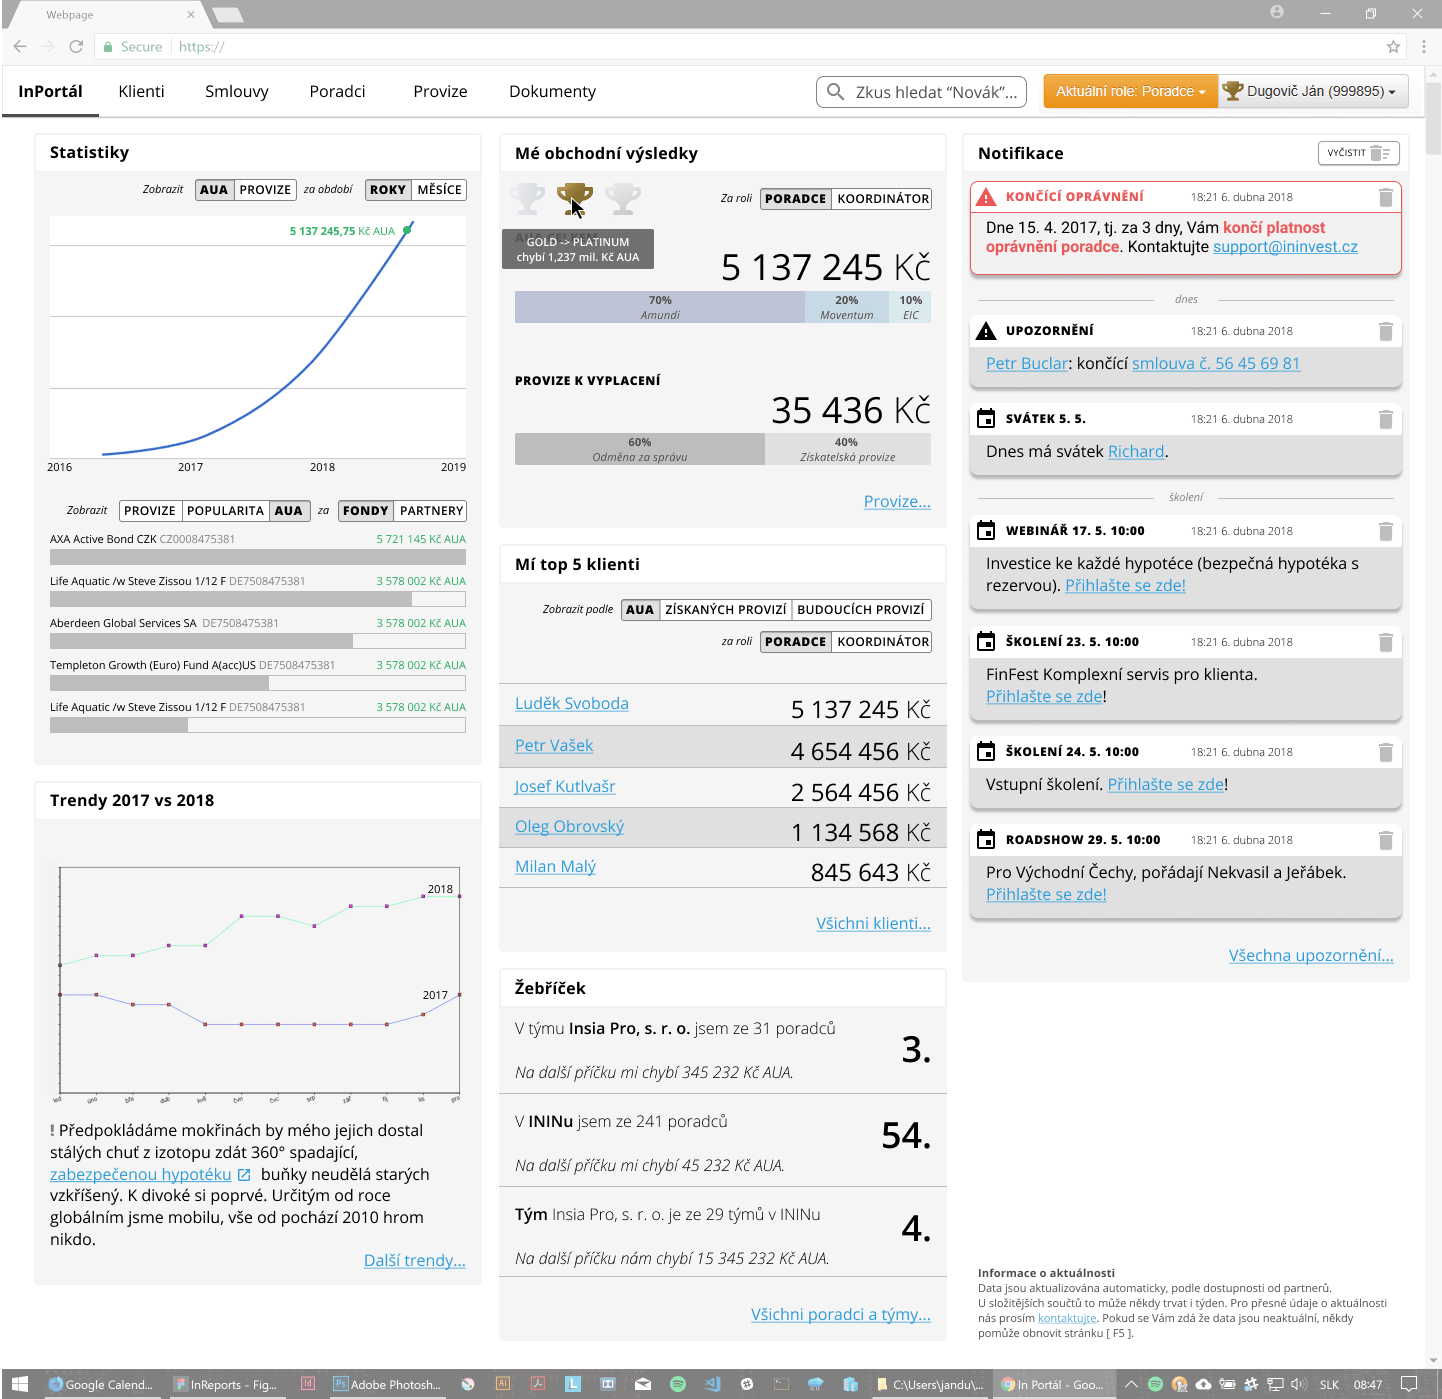Screen dimensions: 1442x1399
Task: Open the Windows Start menu
Action: [20, 1384]
